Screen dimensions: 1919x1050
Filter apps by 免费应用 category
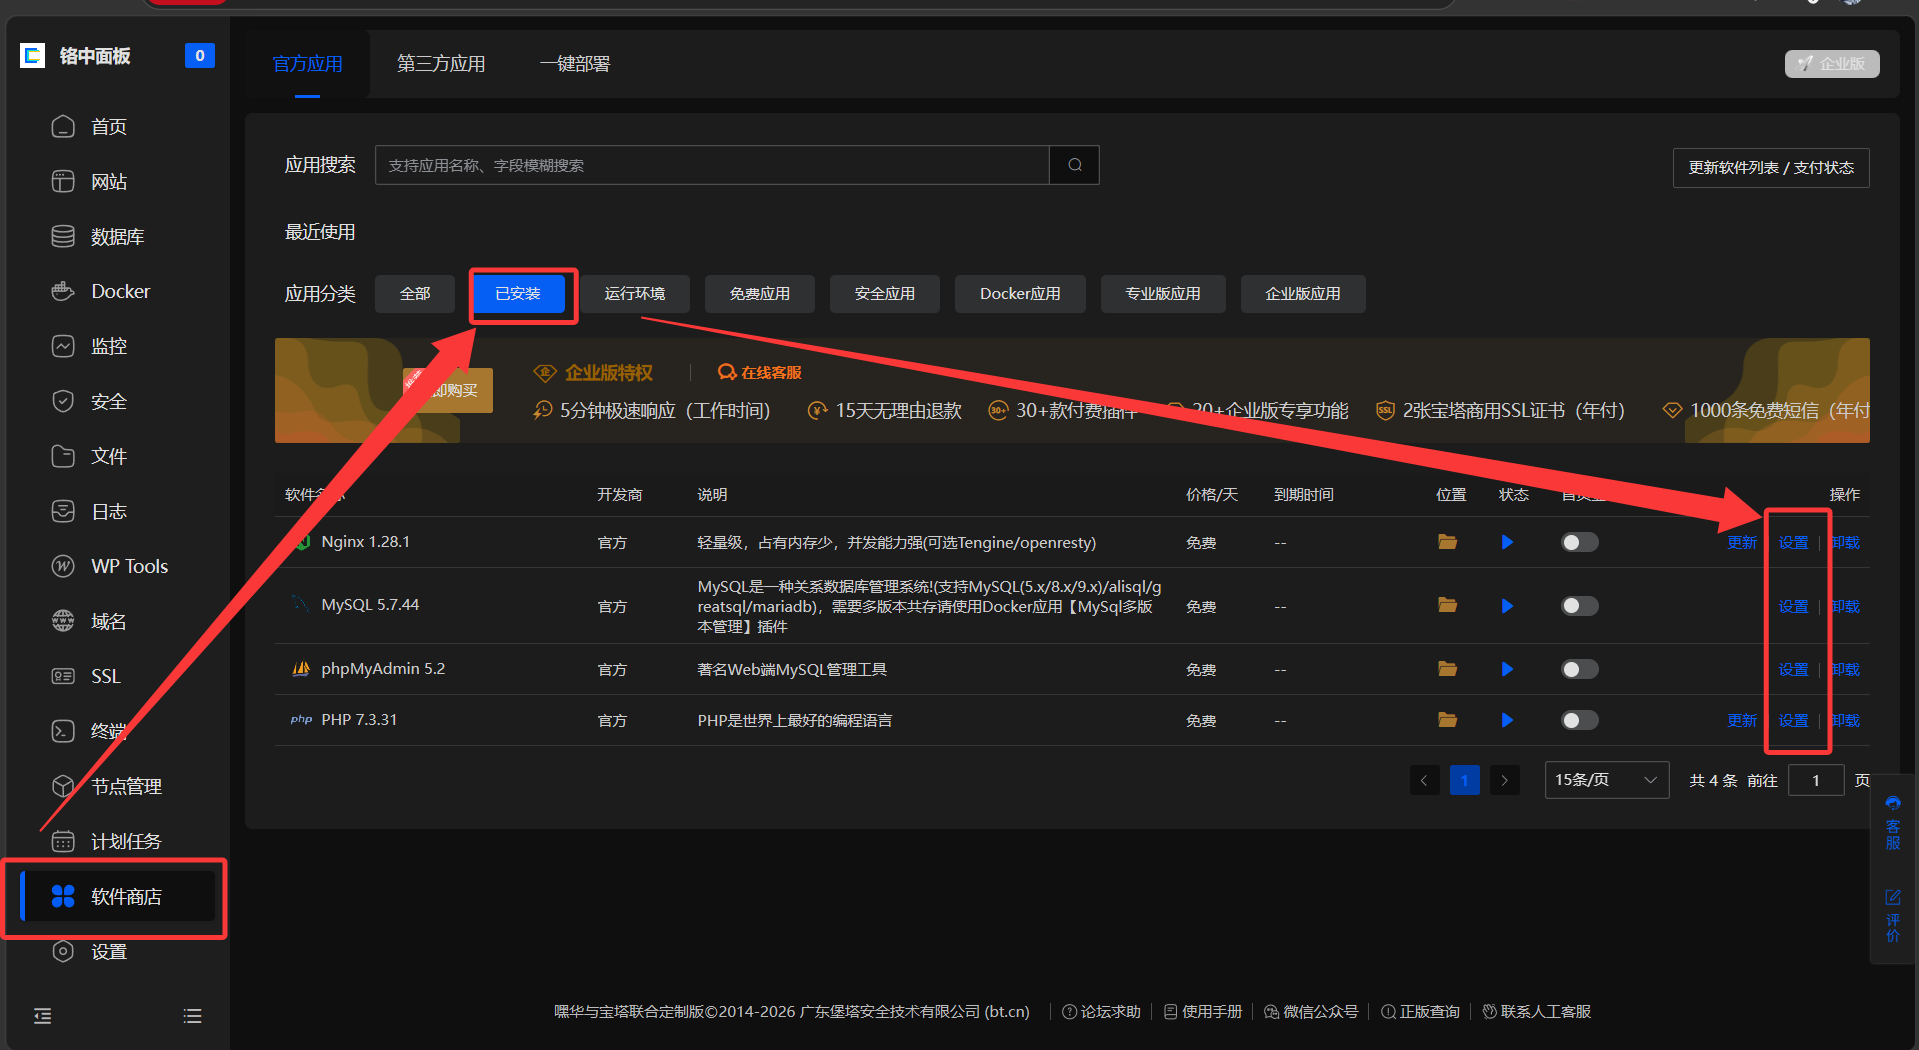(760, 294)
